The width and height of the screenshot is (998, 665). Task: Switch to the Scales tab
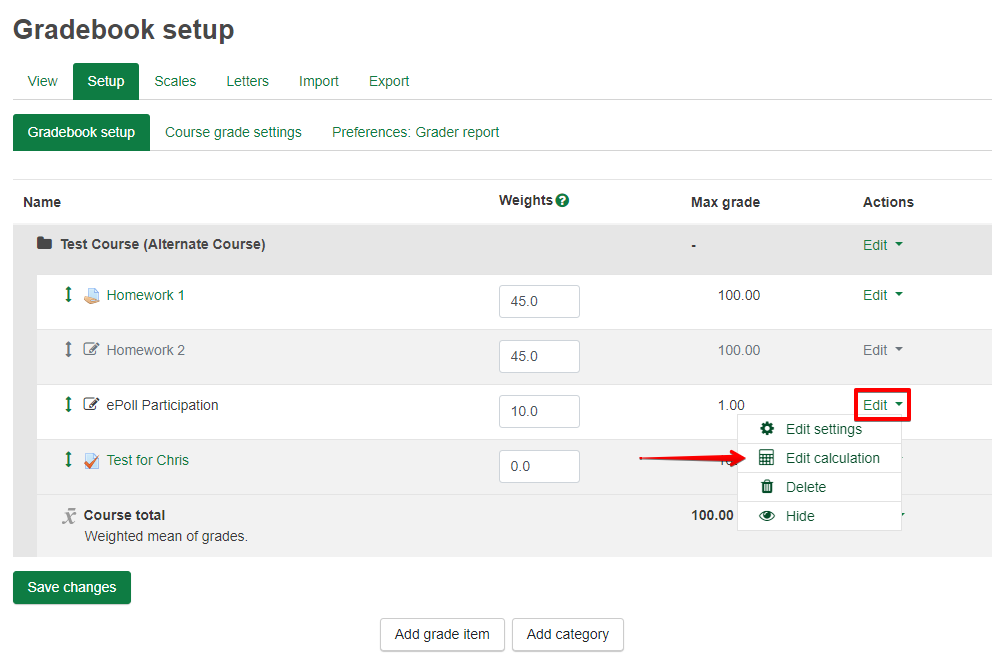click(x=175, y=81)
